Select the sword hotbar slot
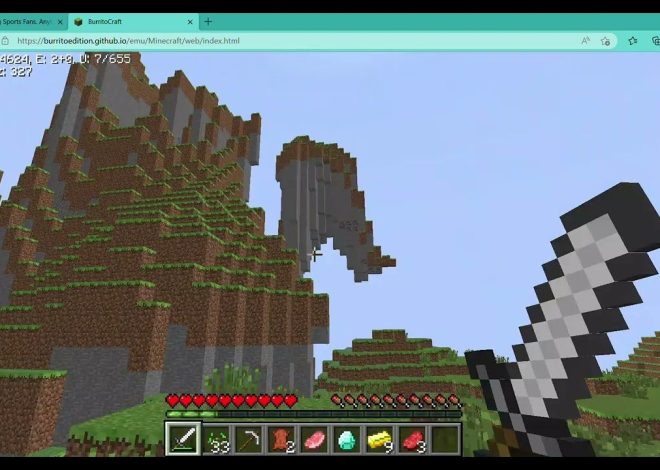This screenshot has height=470, width=660. (x=184, y=439)
